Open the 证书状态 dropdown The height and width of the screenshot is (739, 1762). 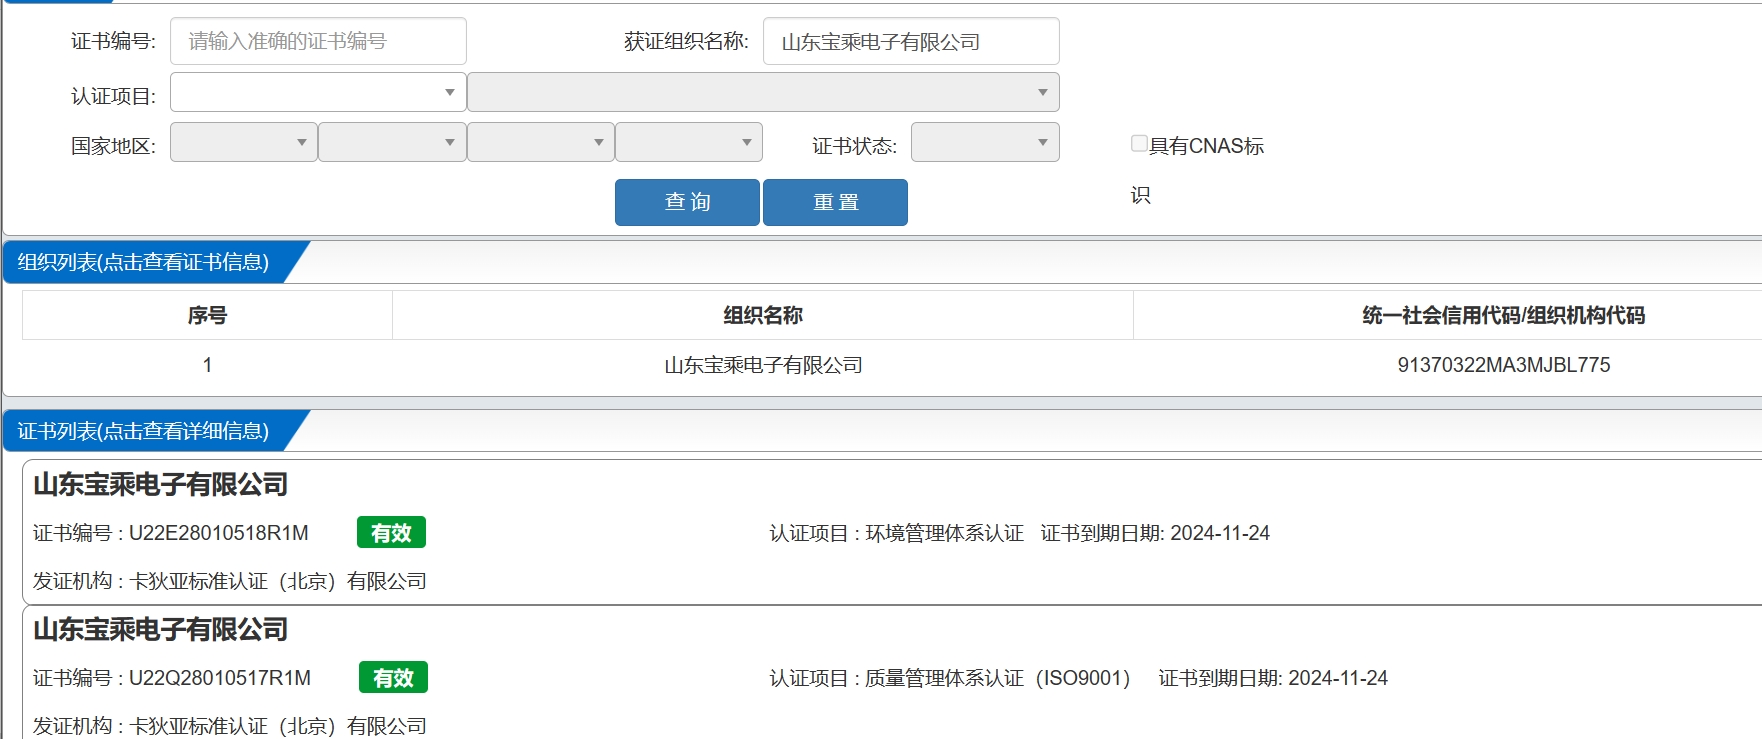(985, 142)
